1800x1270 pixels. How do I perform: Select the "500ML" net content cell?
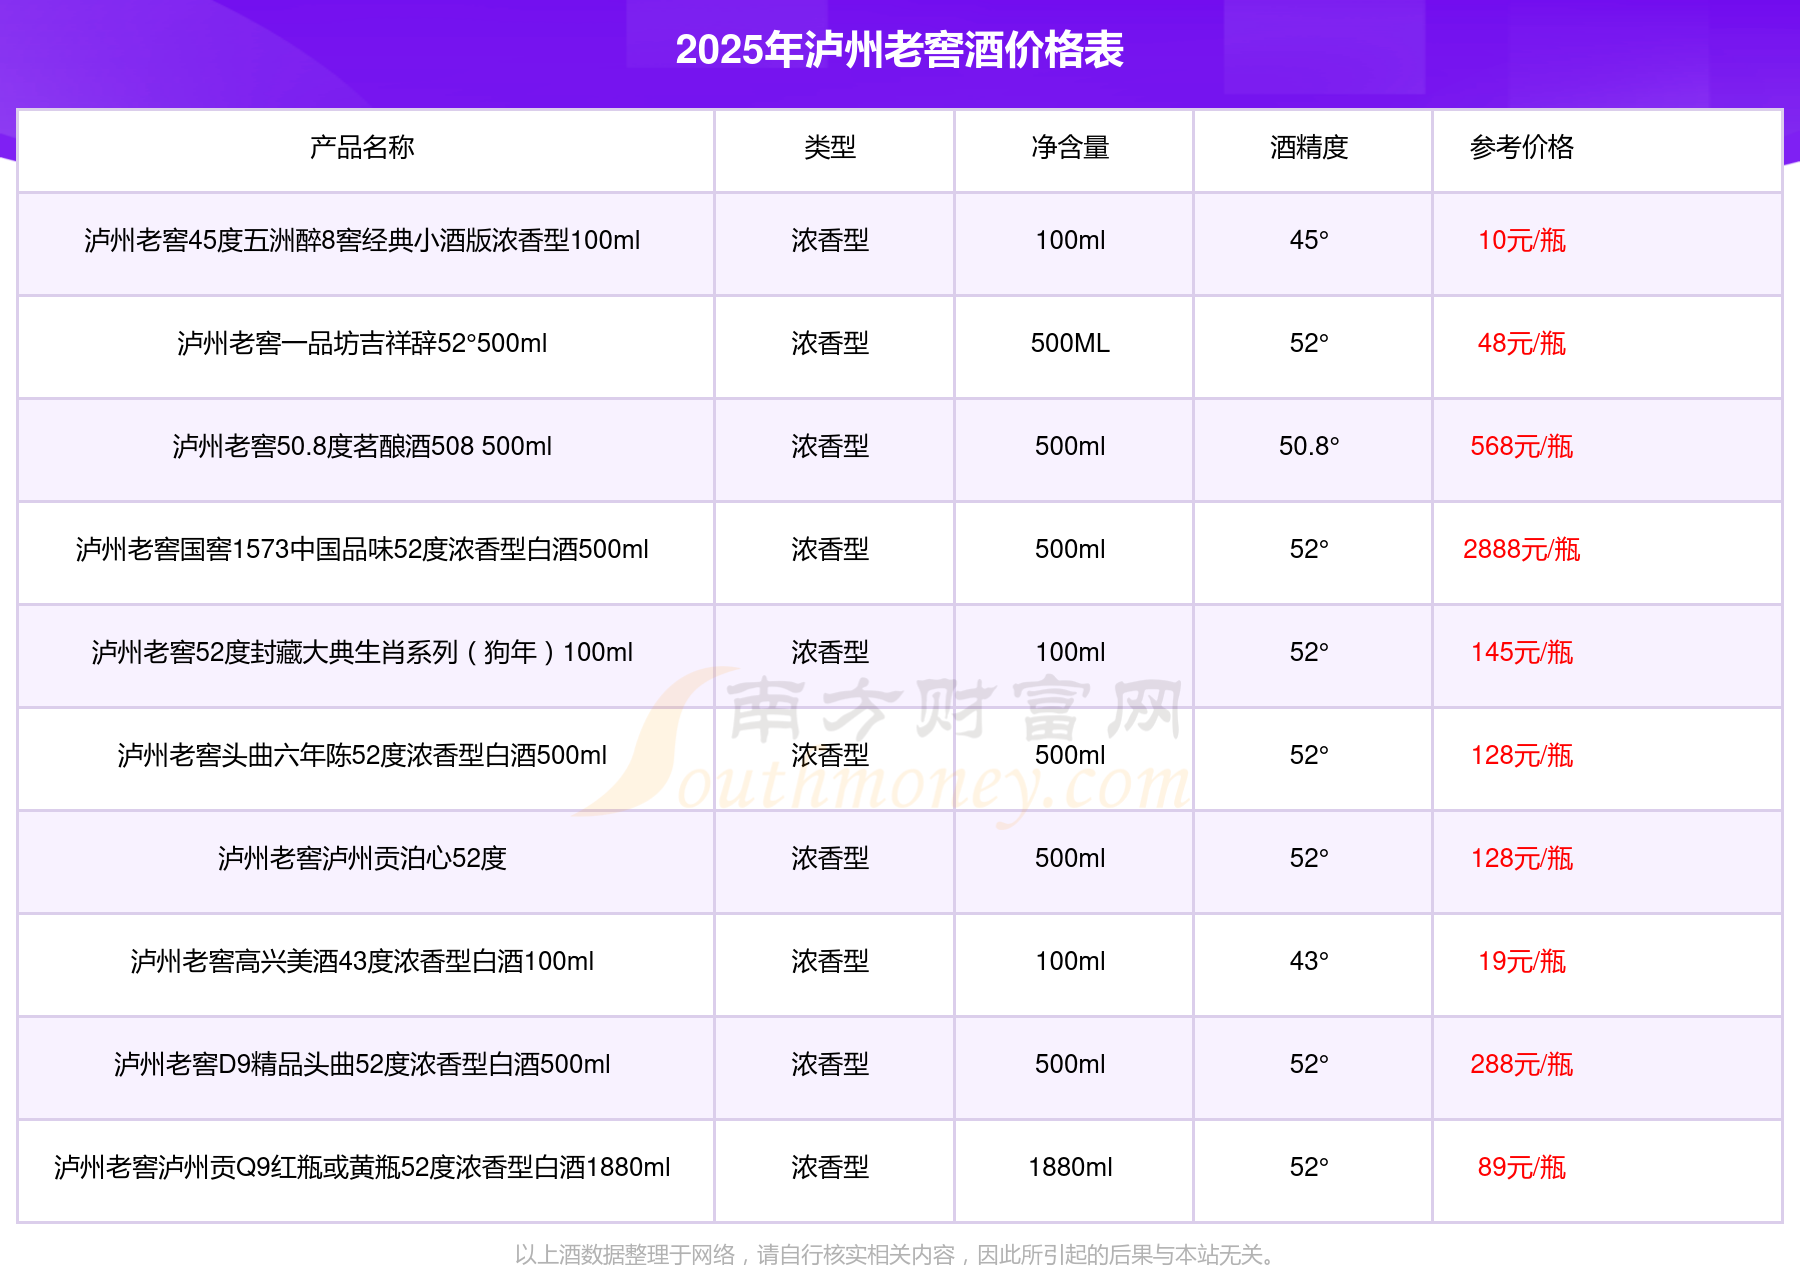[x=1070, y=343]
